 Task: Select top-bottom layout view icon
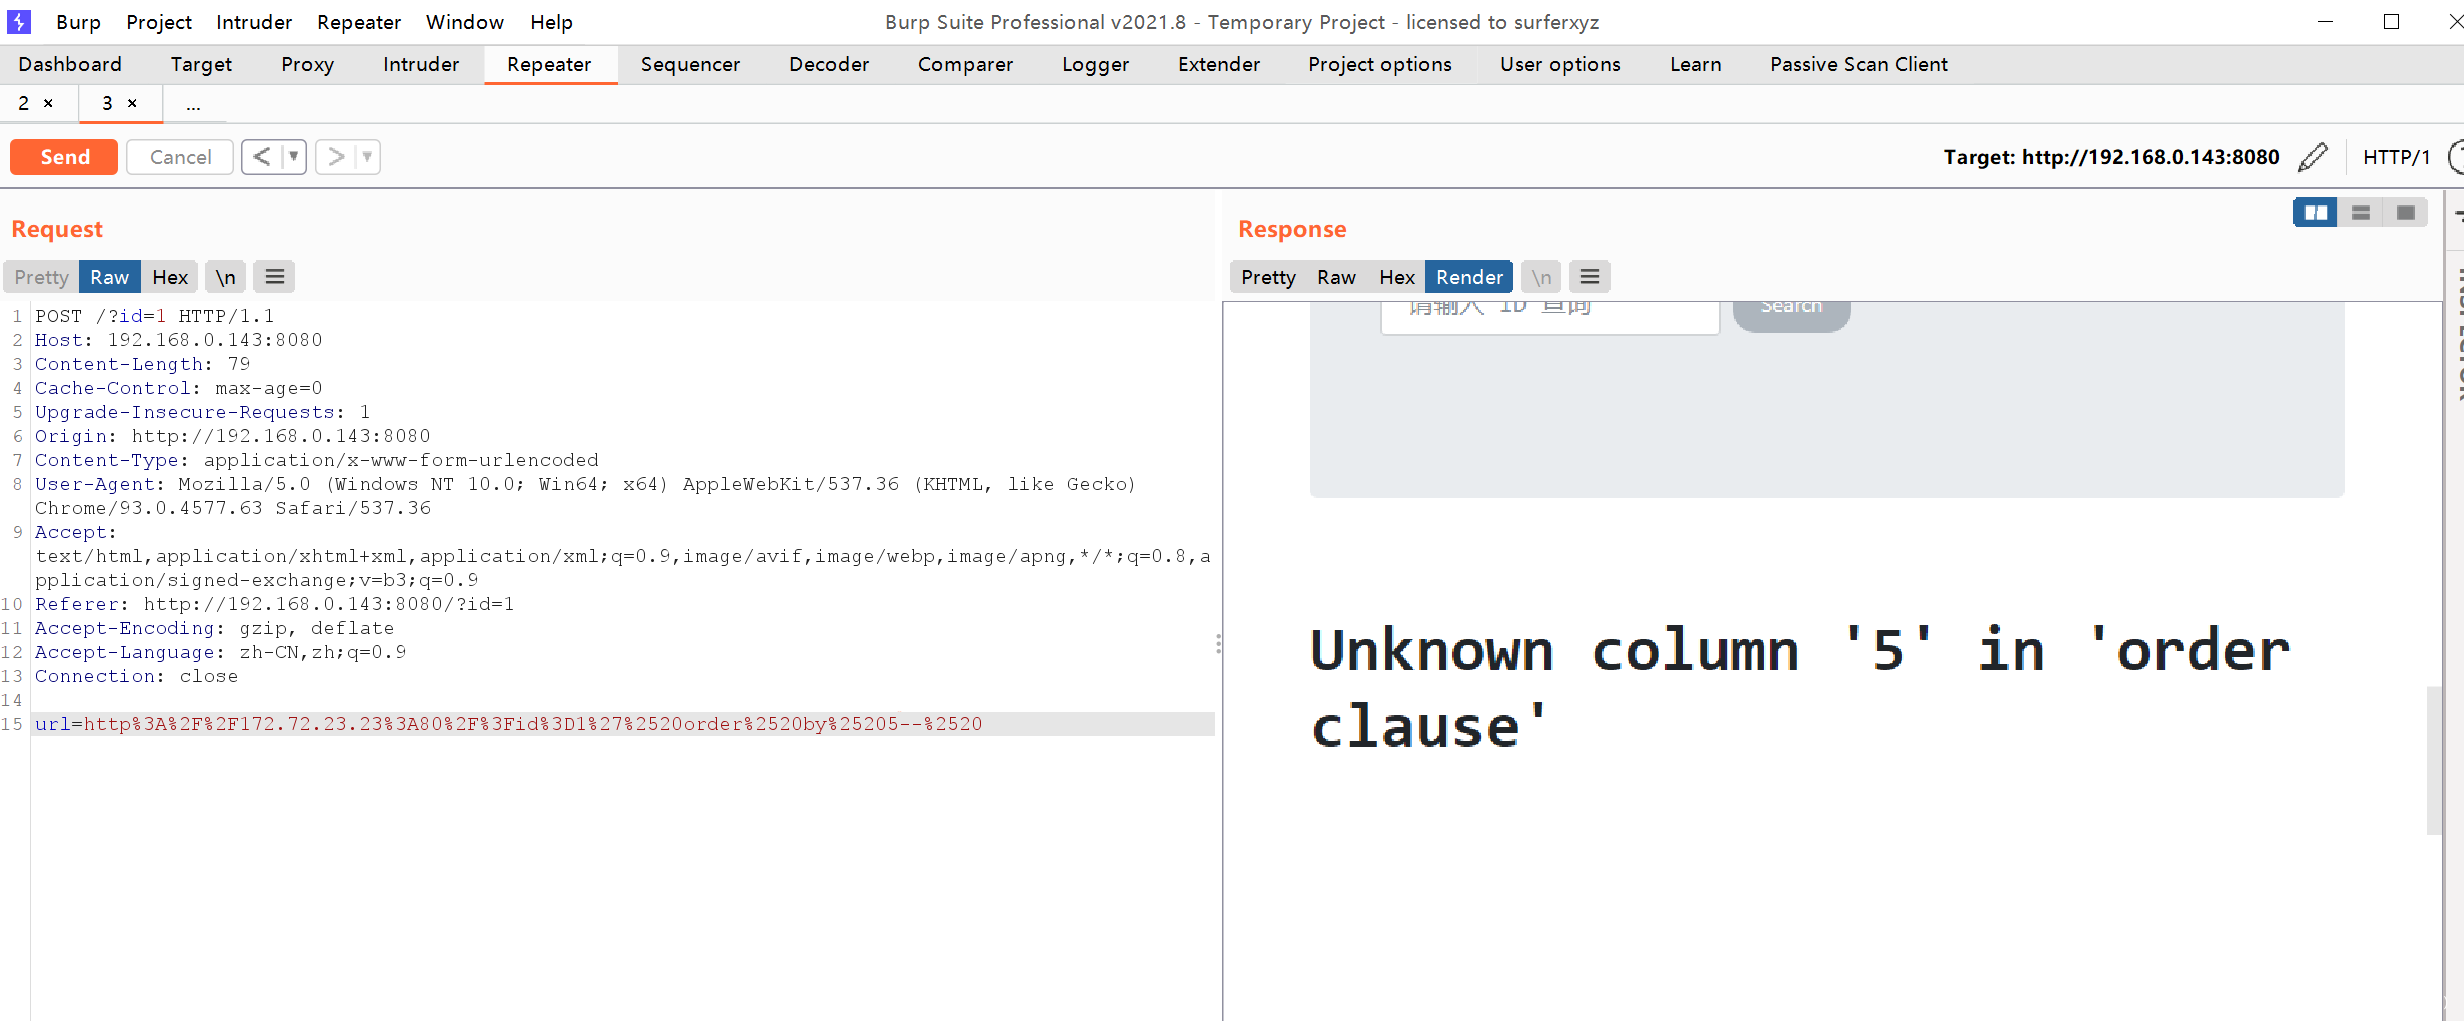2361,213
